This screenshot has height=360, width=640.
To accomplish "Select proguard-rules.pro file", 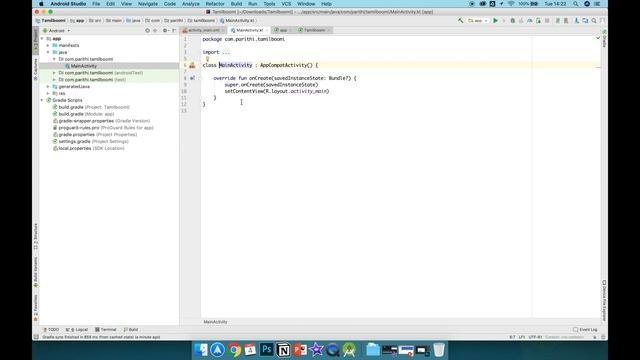I will (x=103, y=128).
